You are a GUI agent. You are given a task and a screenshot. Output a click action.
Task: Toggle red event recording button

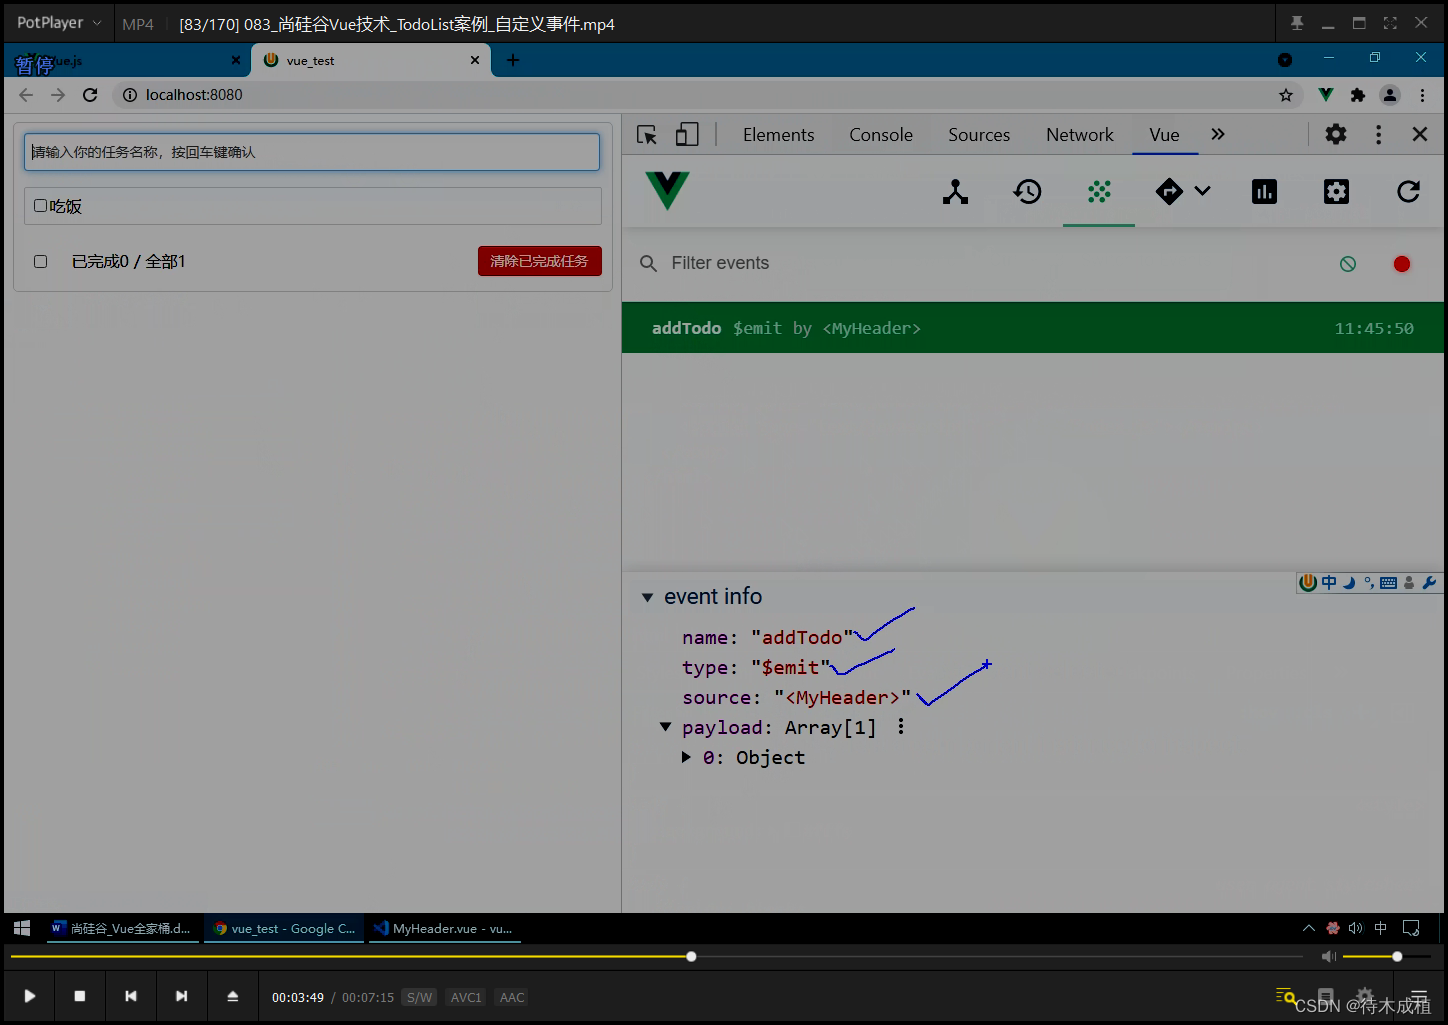[x=1402, y=264]
